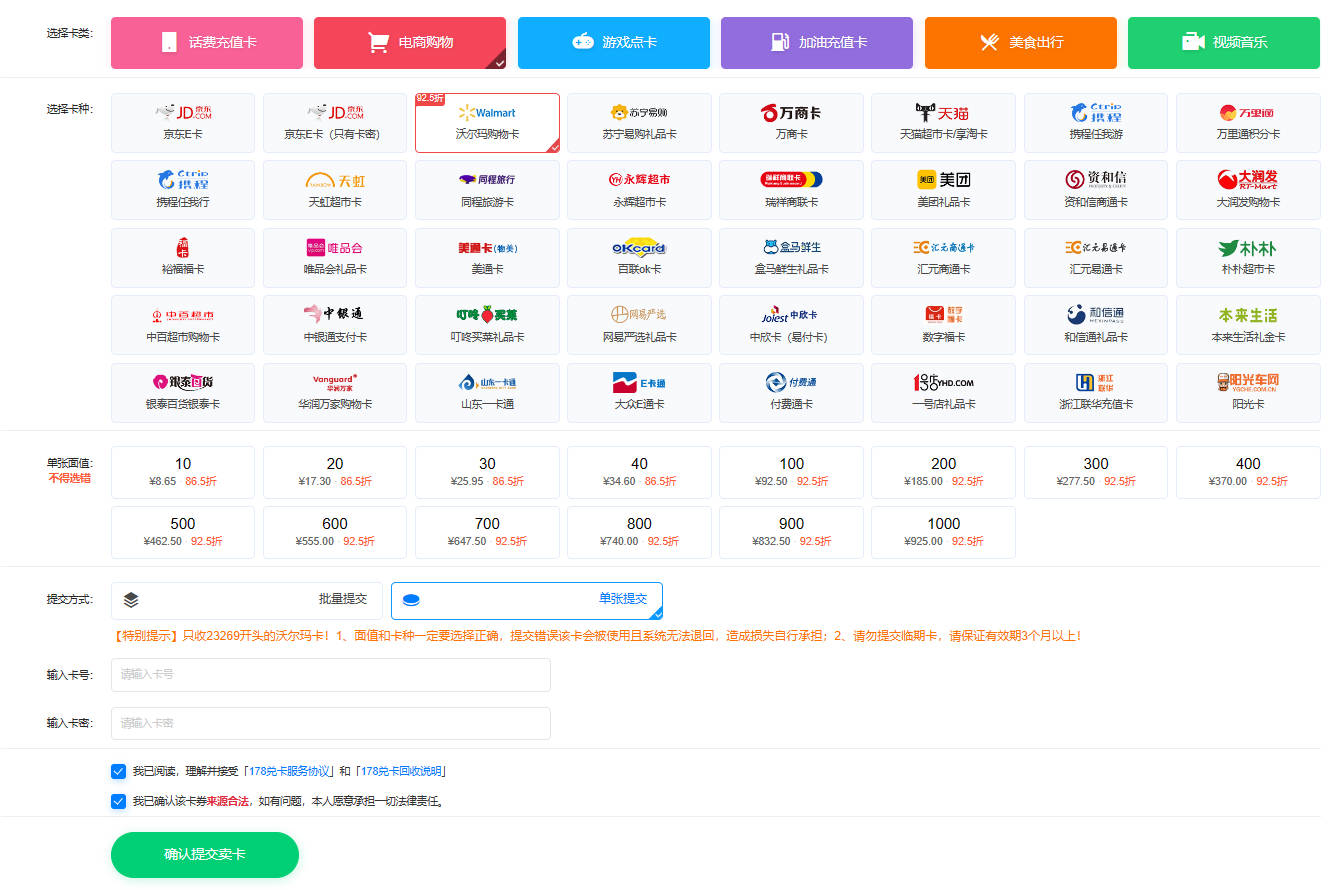Select the 唯品会礼品卡 card

click(x=335, y=258)
